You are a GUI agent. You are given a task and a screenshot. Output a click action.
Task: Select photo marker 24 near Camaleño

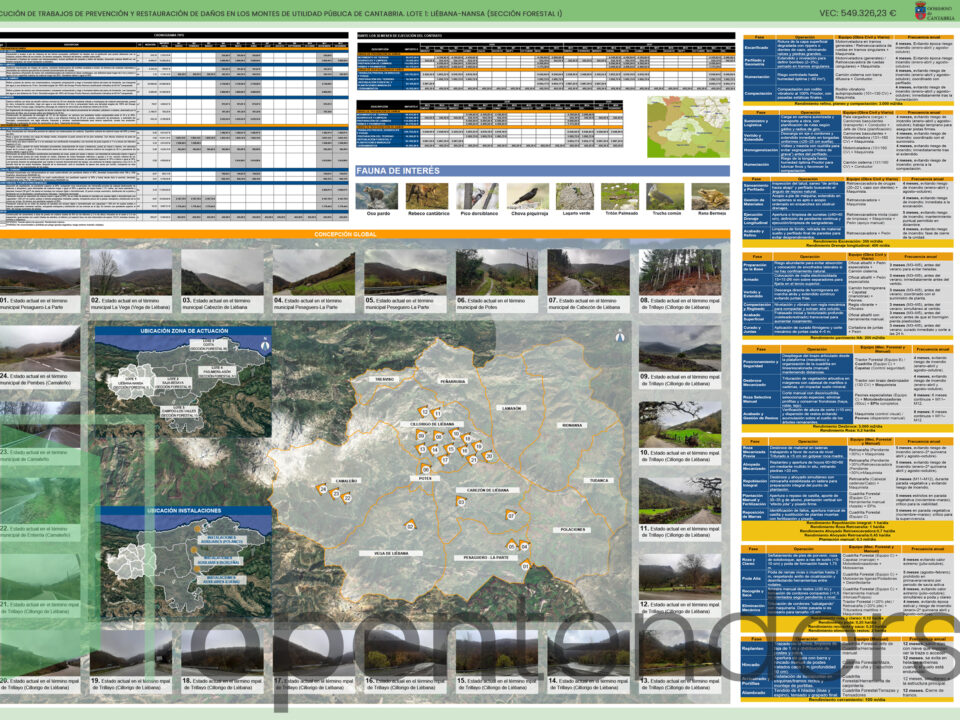[323, 488]
